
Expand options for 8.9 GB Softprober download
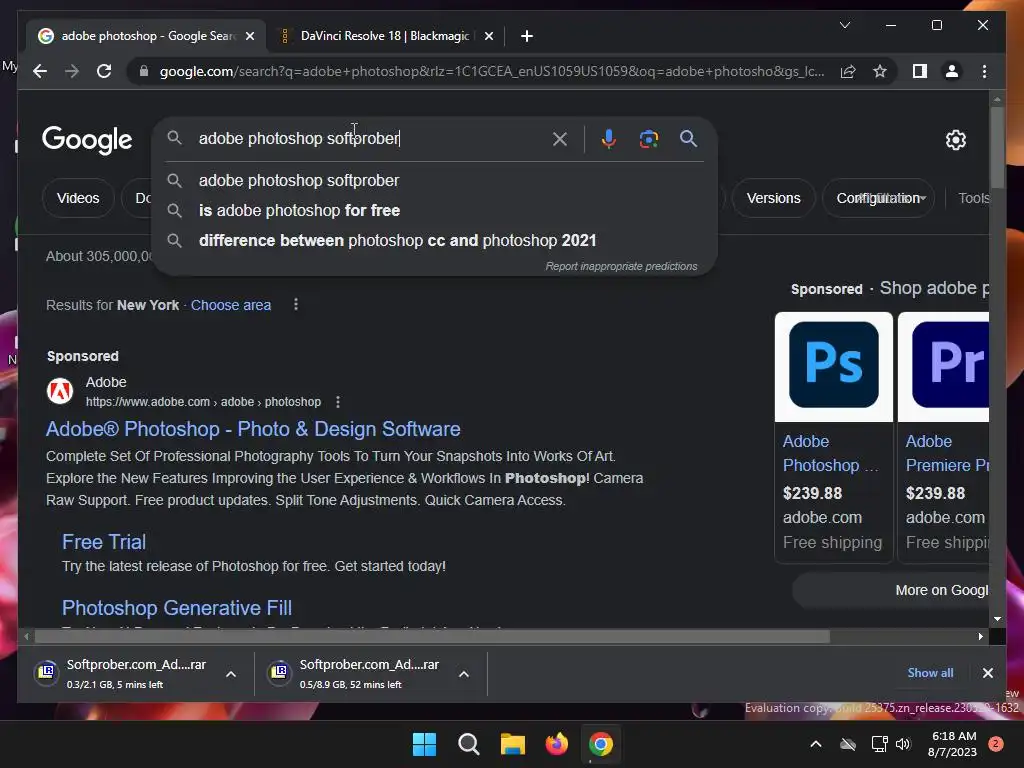464,674
